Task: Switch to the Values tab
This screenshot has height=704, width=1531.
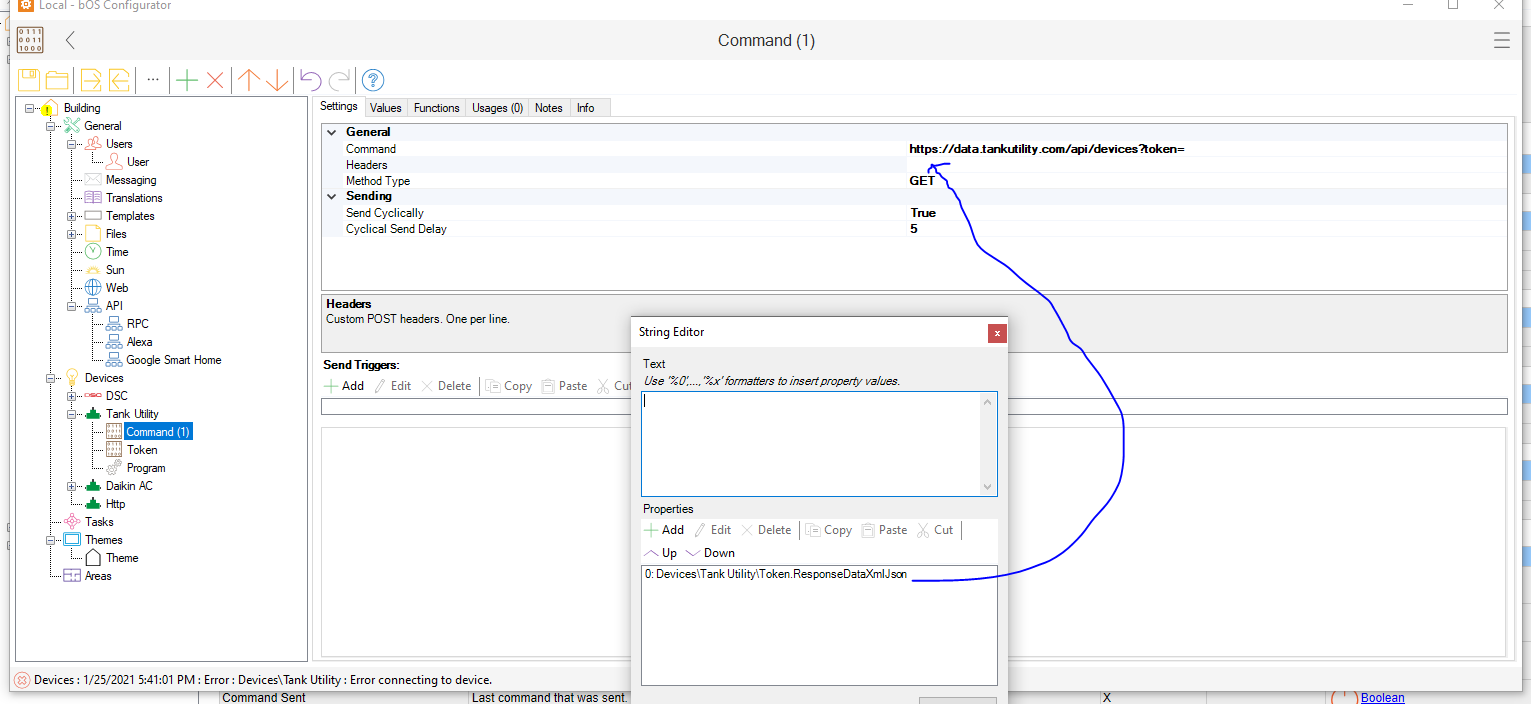Action: coord(385,108)
